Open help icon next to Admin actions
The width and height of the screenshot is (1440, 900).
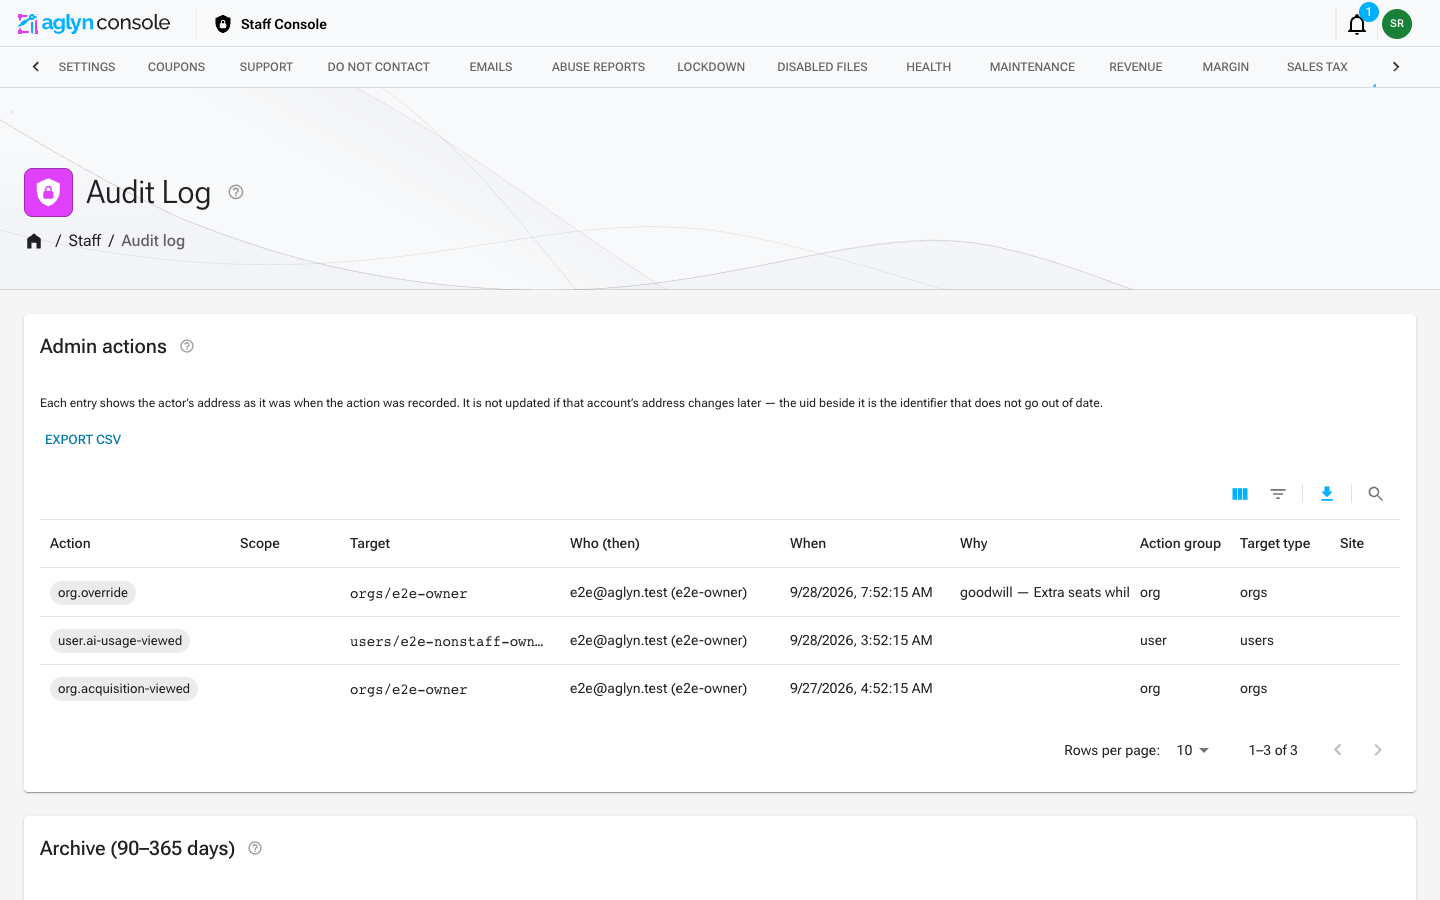tap(187, 346)
